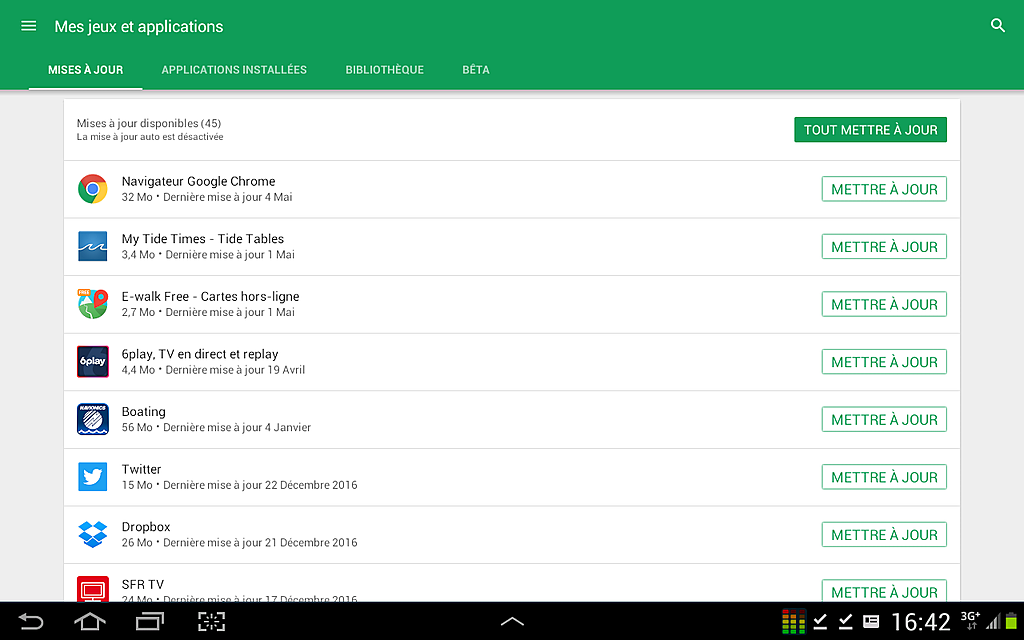Select 'E-walk Free - Cartes hors-ligne' title
The image size is (1024, 640).
click(210, 296)
